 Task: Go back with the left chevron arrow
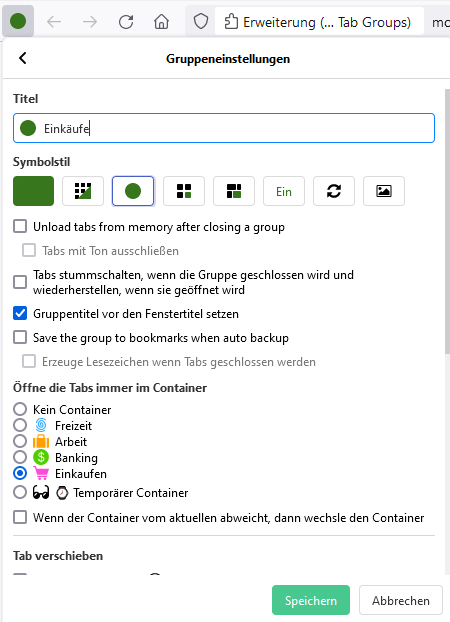pos(23,58)
